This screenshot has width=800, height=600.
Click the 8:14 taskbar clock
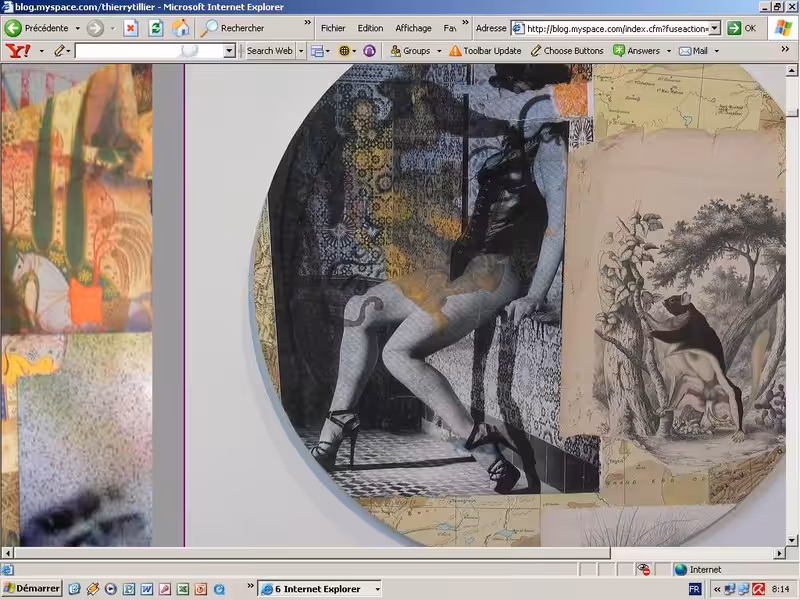(x=781, y=589)
